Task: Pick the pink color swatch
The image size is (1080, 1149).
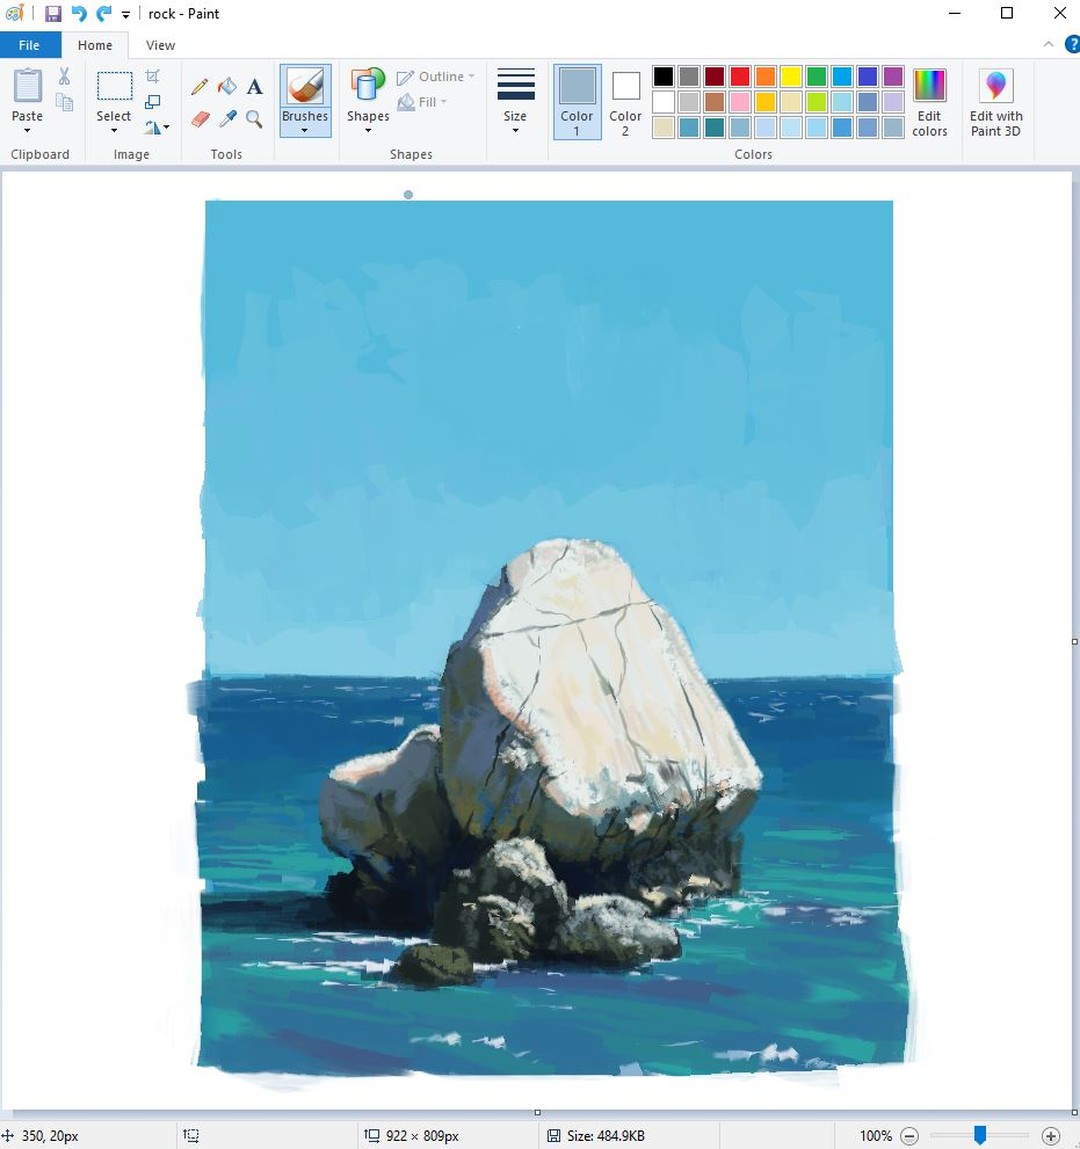Action: coord(740,102)
